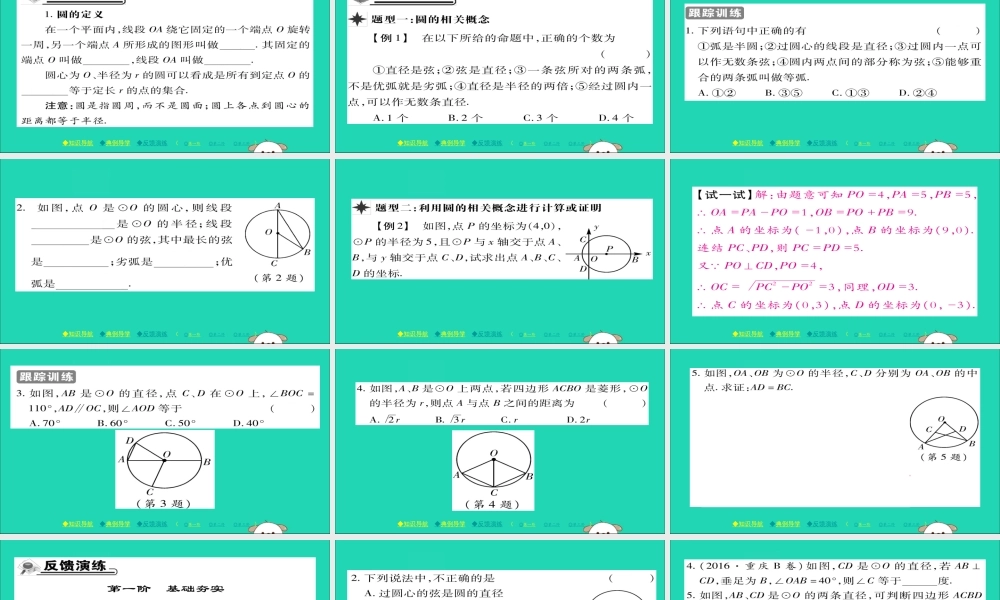Click 反馈演练 link on the 例1 slide
Screen dimensions: 1000x600
tap(487, 143)
